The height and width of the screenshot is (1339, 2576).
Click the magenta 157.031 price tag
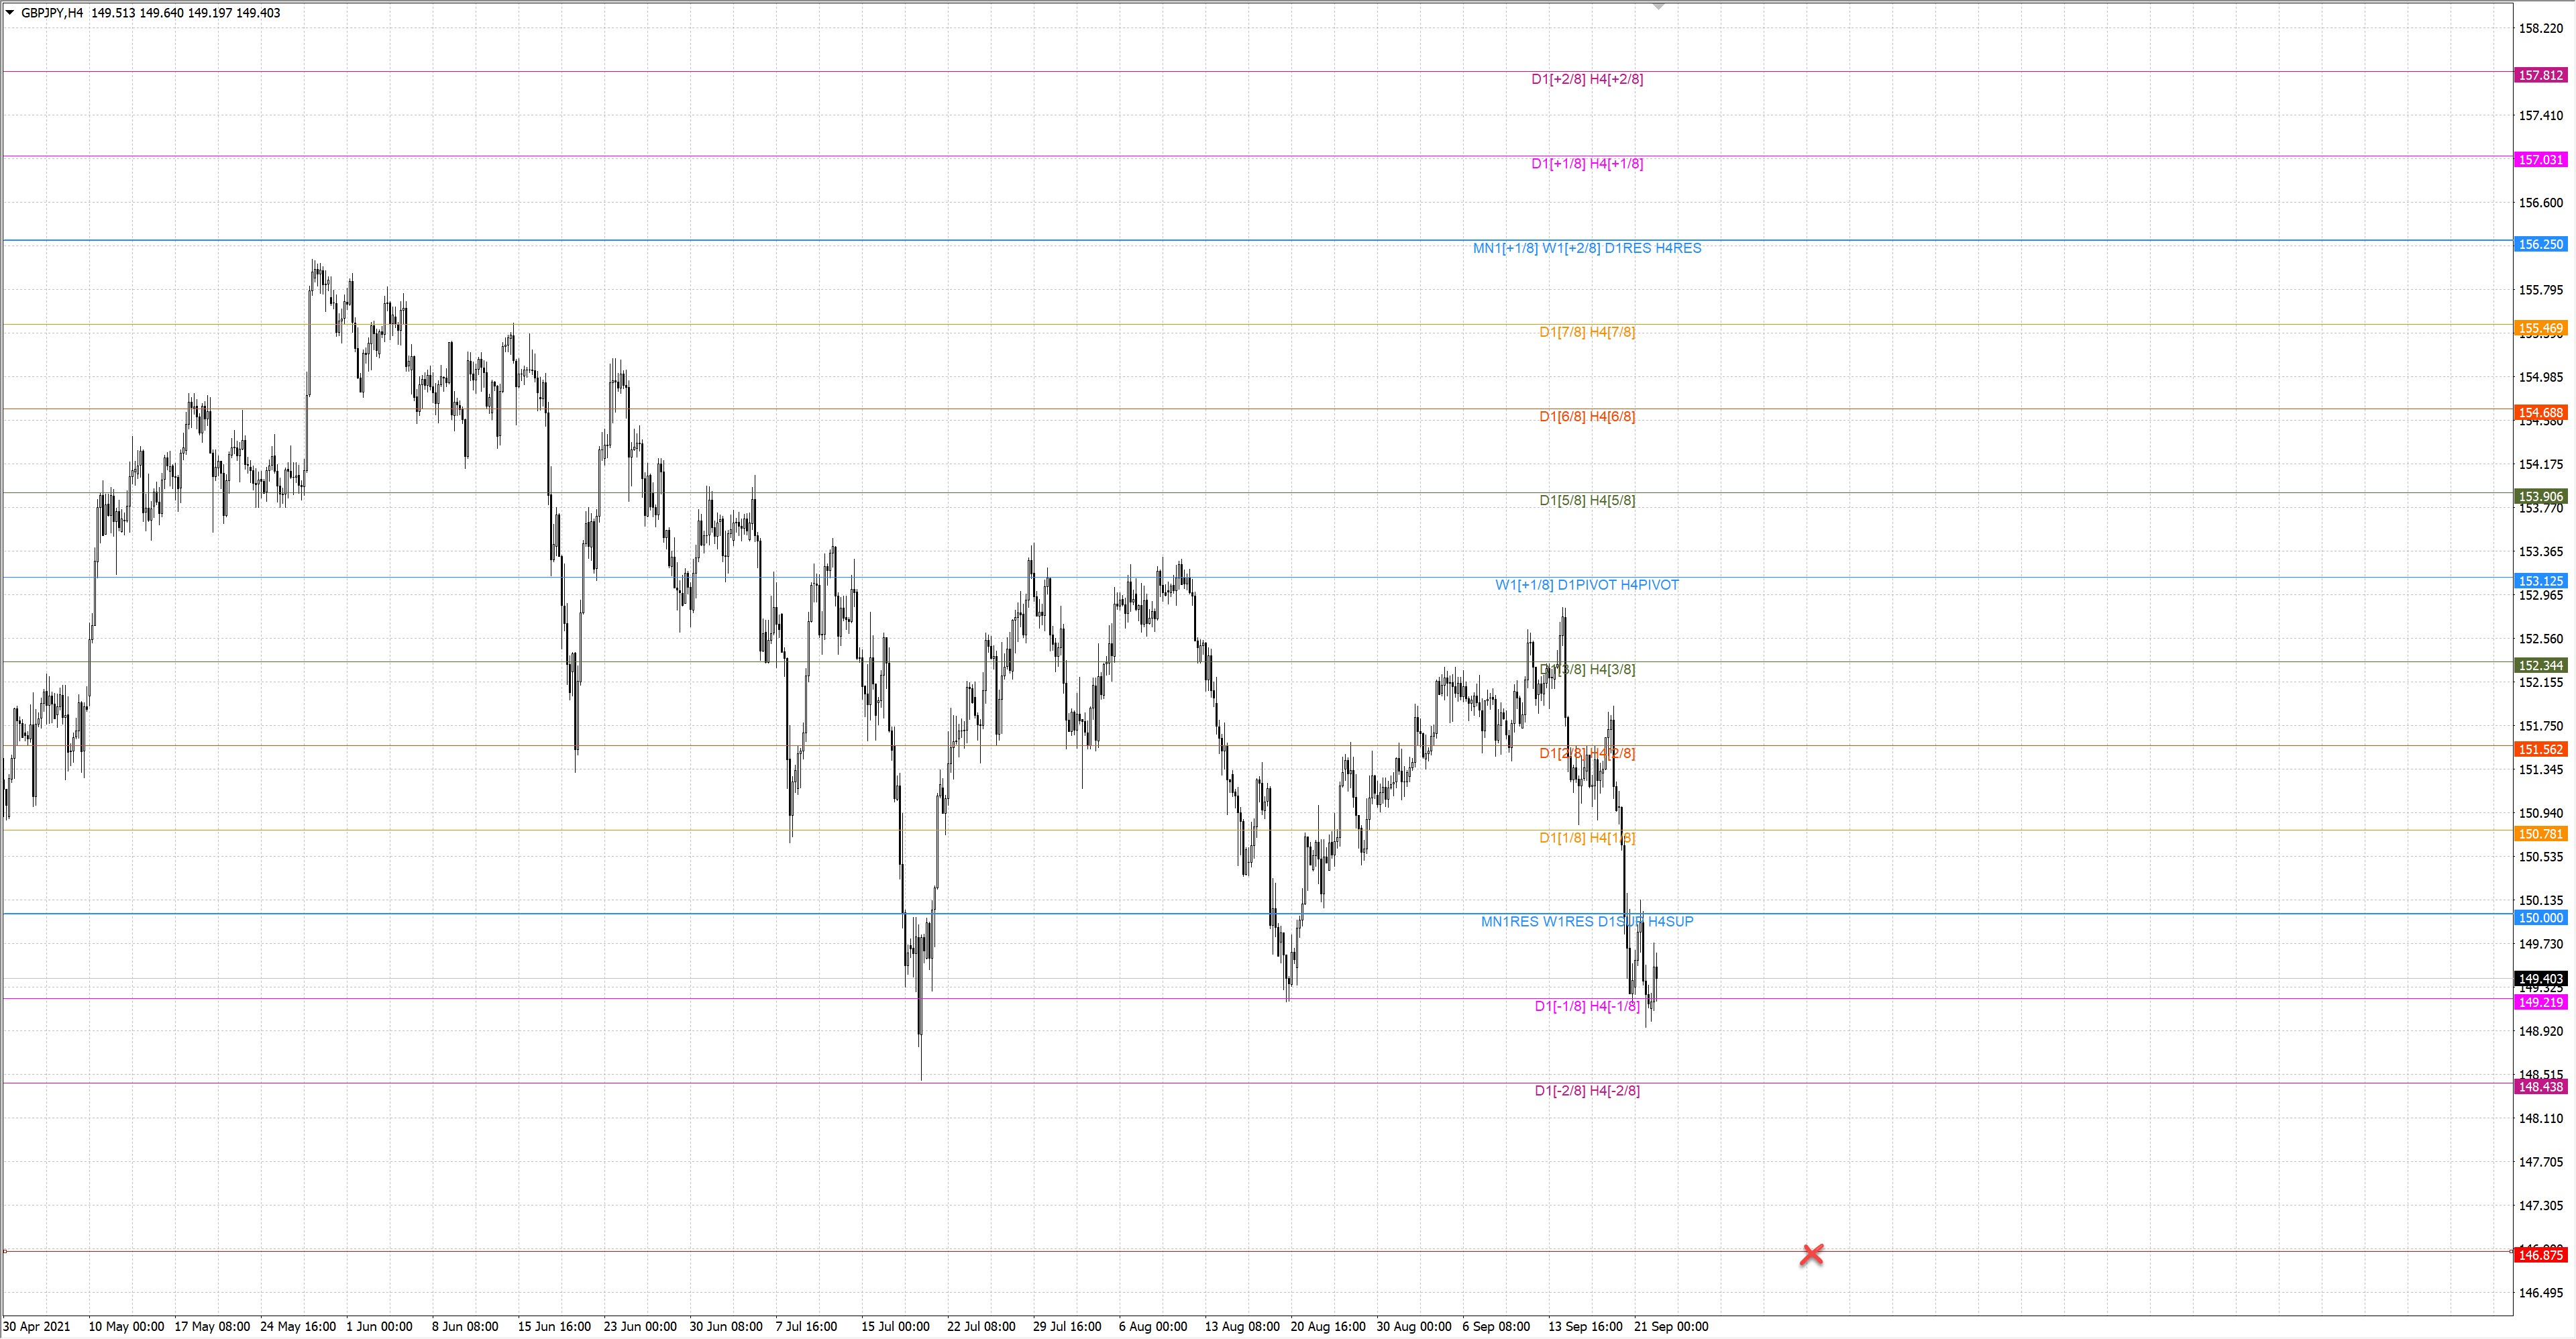coord(2540,160)
